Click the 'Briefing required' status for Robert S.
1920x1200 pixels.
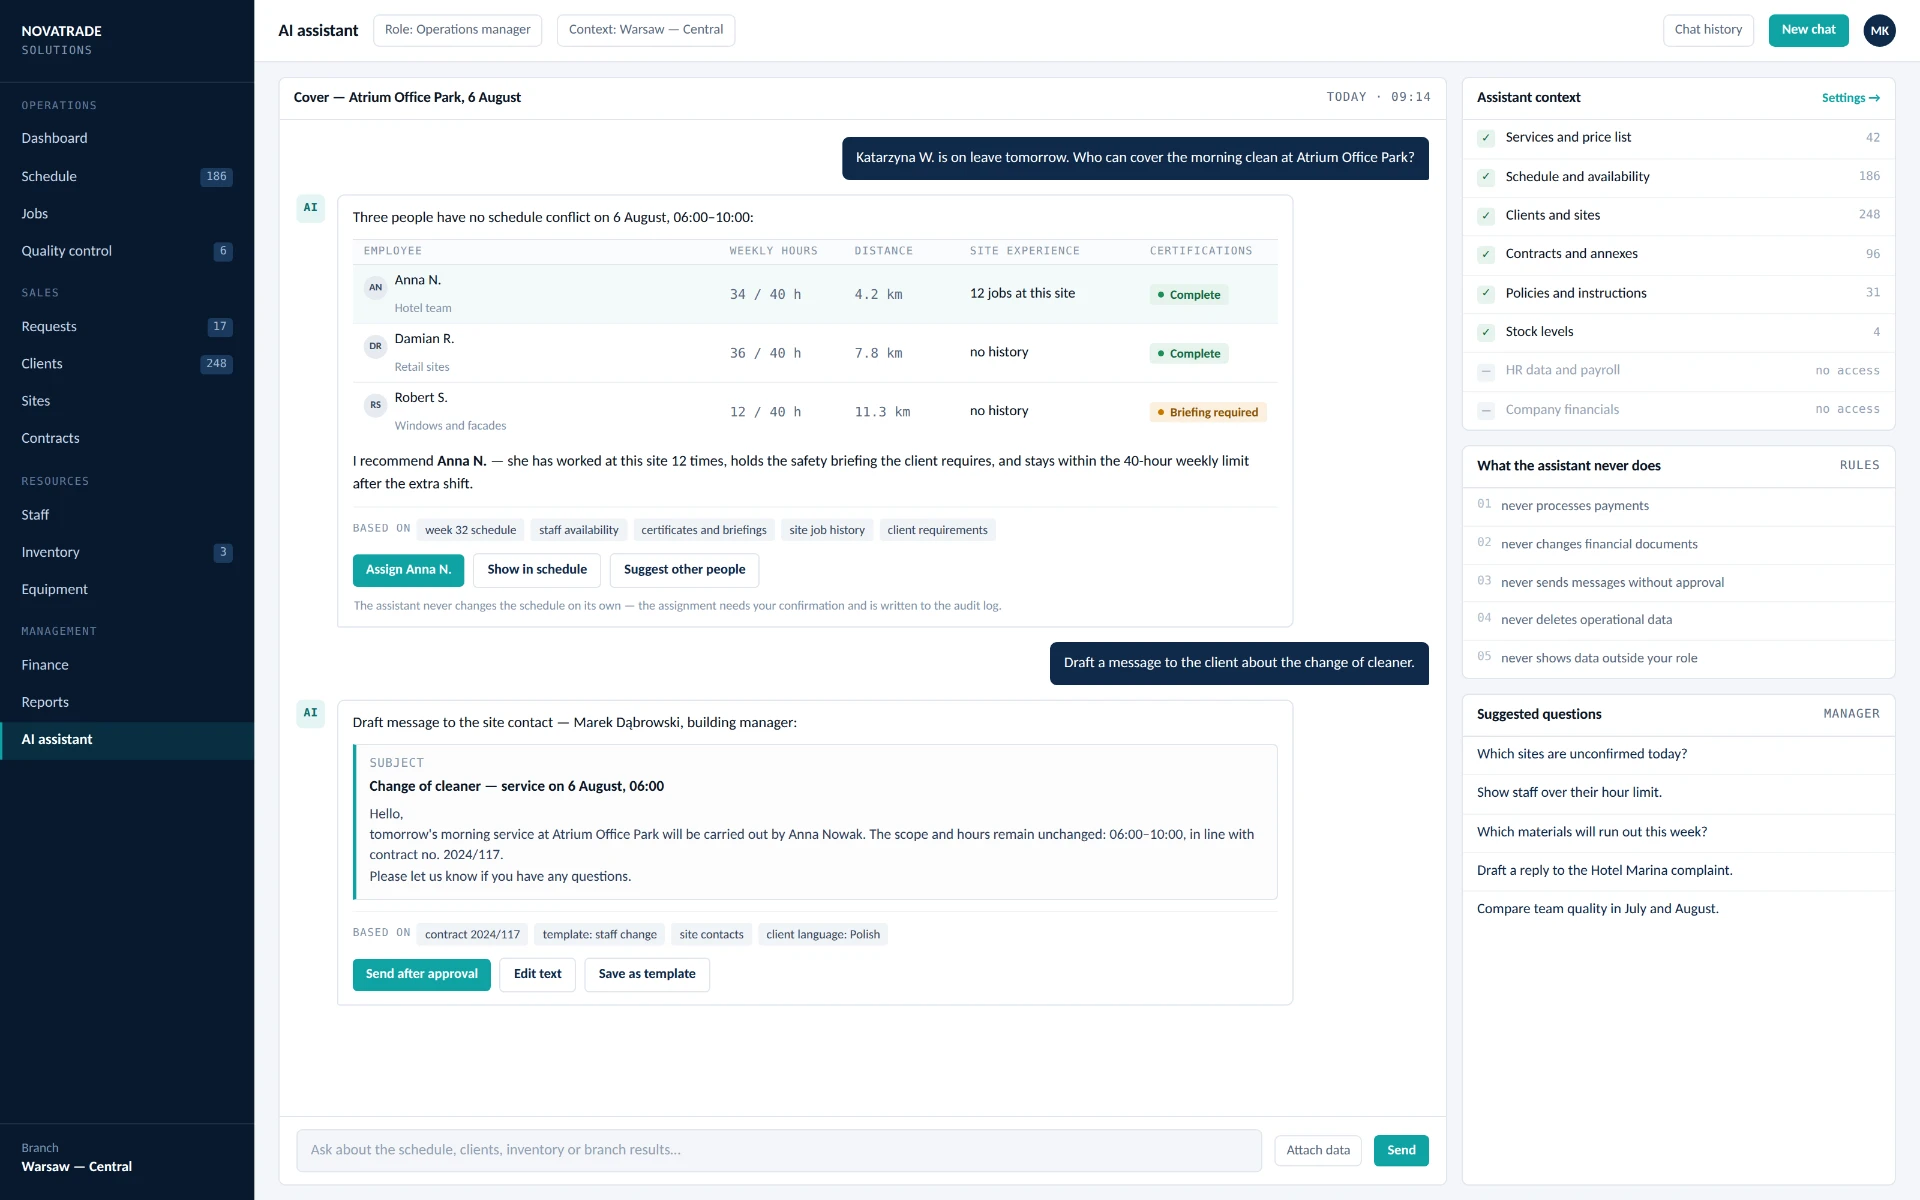tap(1208, 412)
